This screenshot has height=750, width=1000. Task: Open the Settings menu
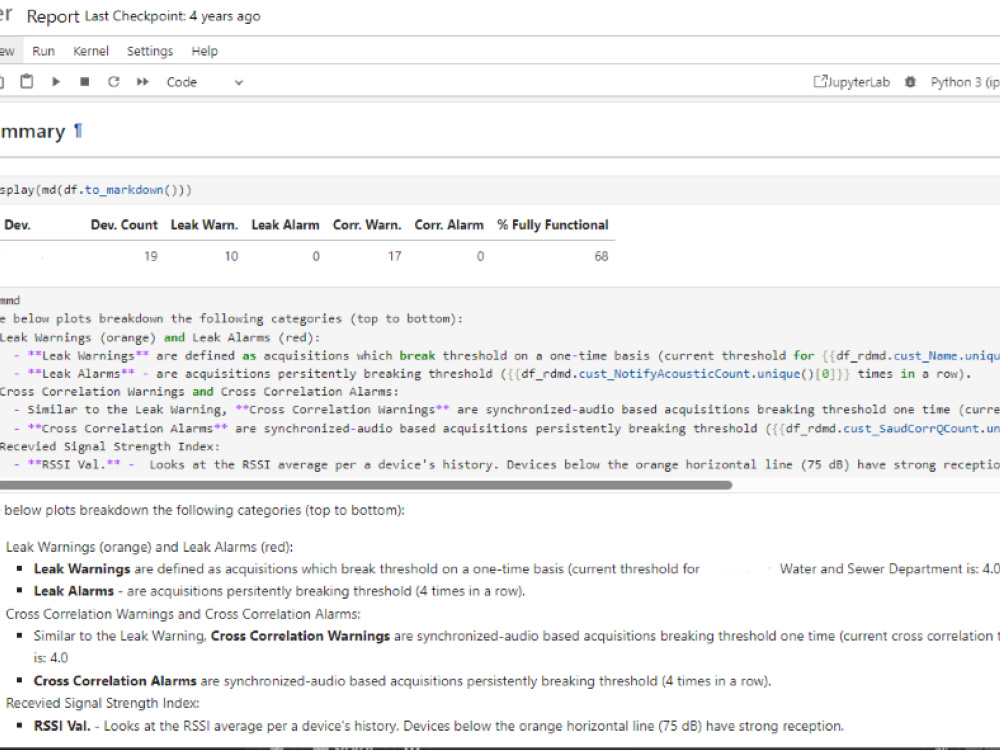pos(150,51)
